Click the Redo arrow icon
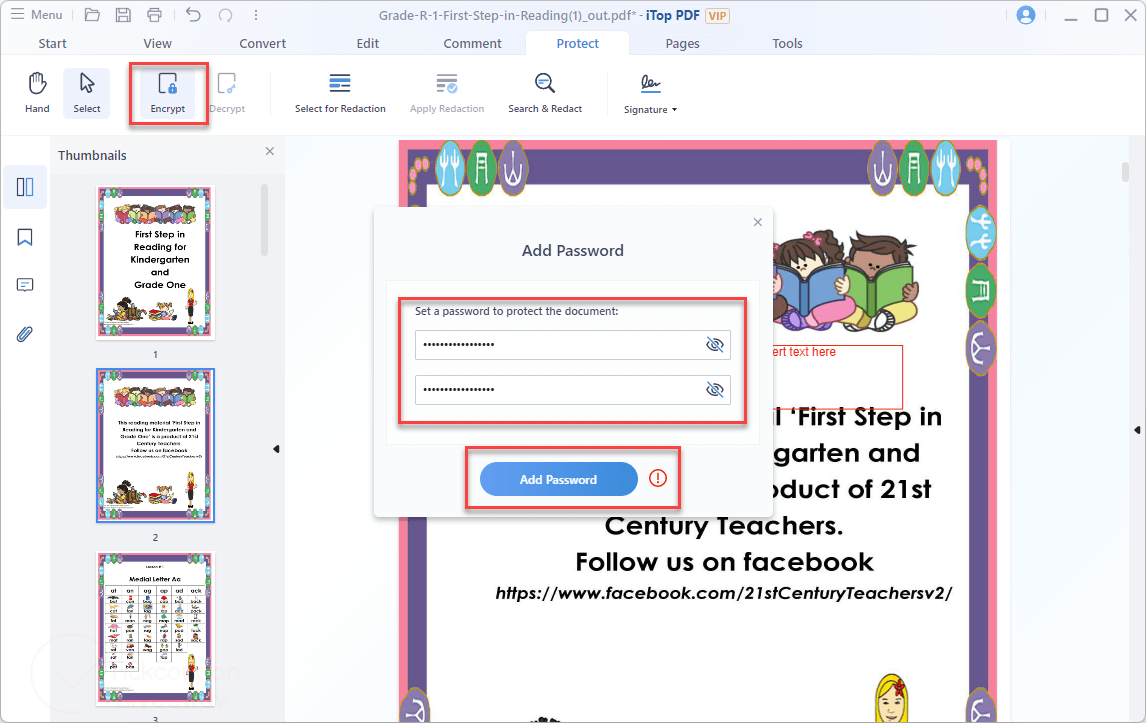The image size is (1146, 723). 225,15
